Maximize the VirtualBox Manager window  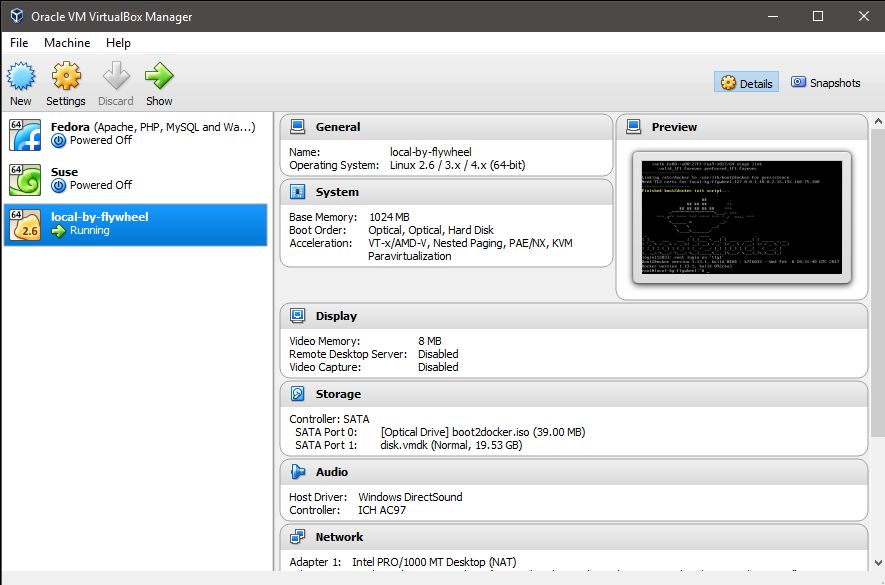coord(817,16)
